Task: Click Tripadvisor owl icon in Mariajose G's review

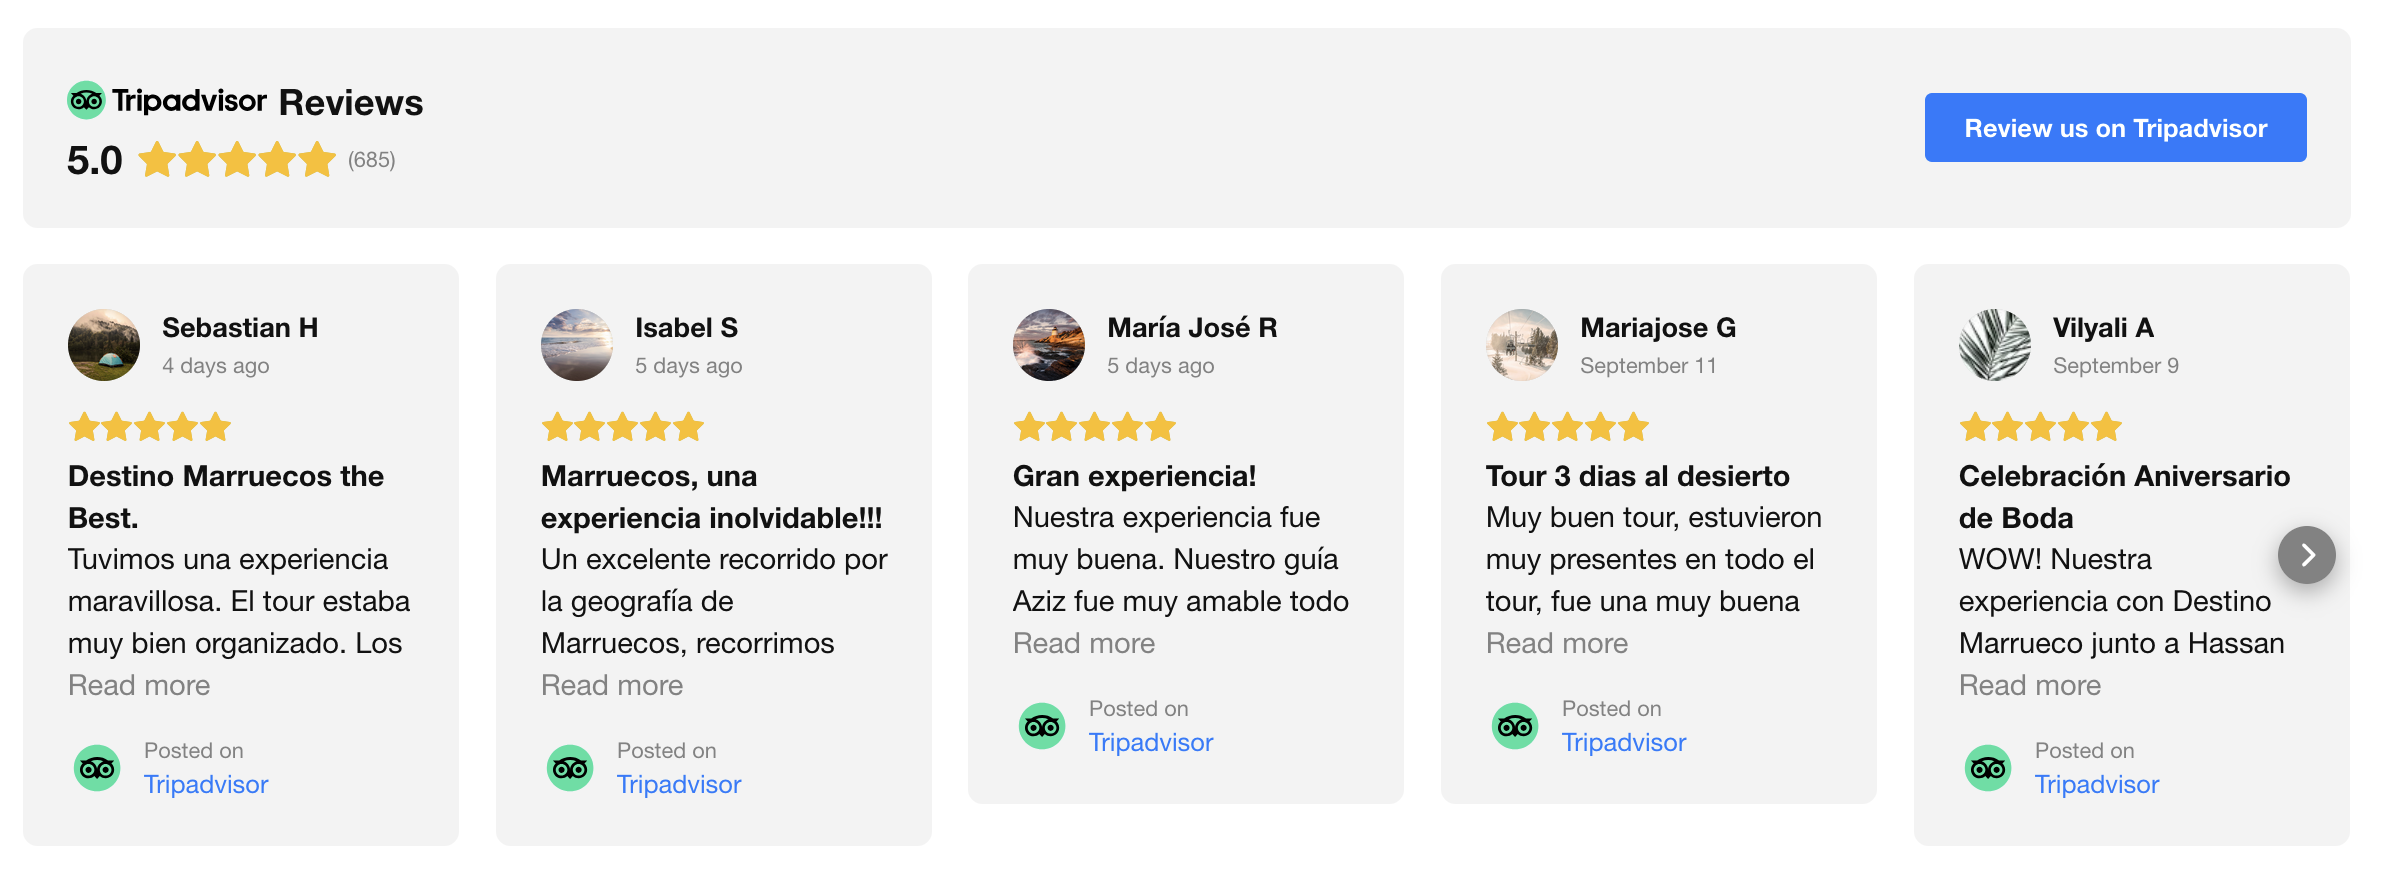Action: coord(1515,726)
